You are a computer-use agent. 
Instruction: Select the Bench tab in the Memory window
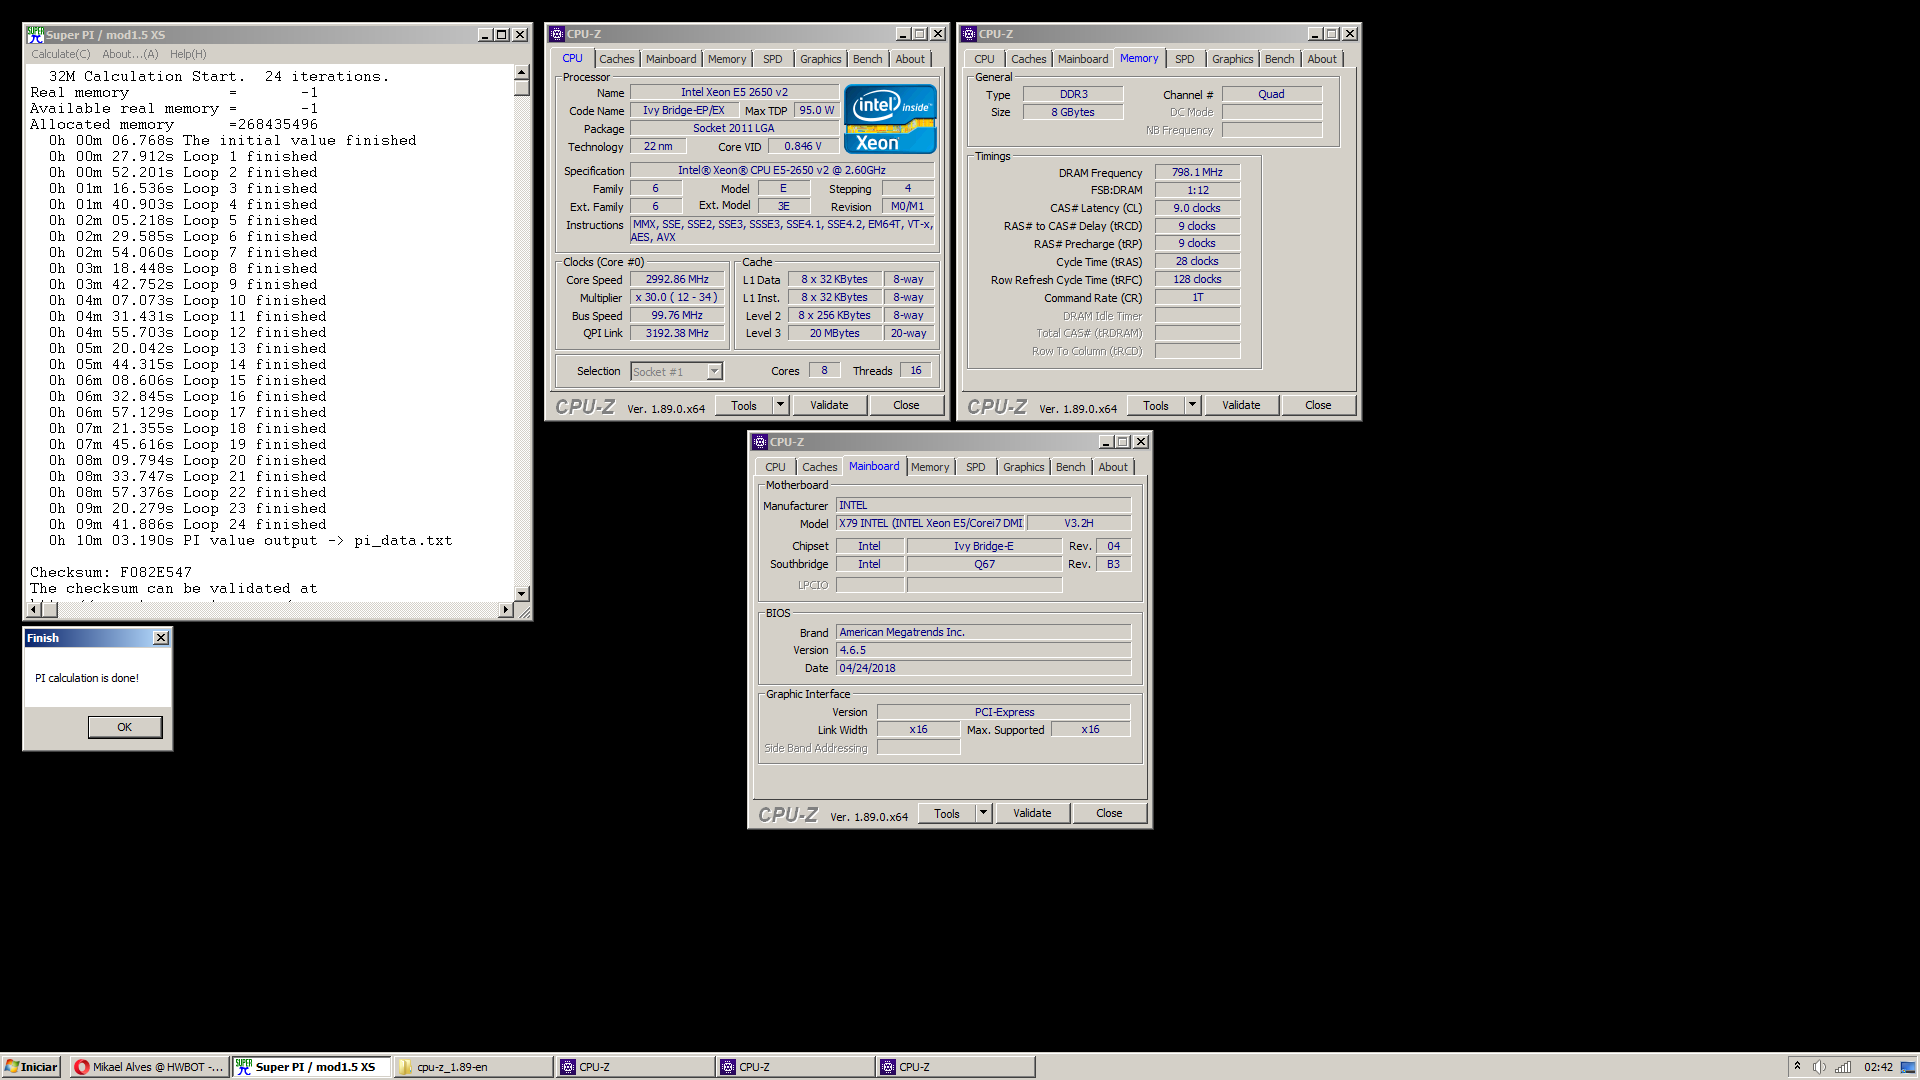tap(1280, 59)
